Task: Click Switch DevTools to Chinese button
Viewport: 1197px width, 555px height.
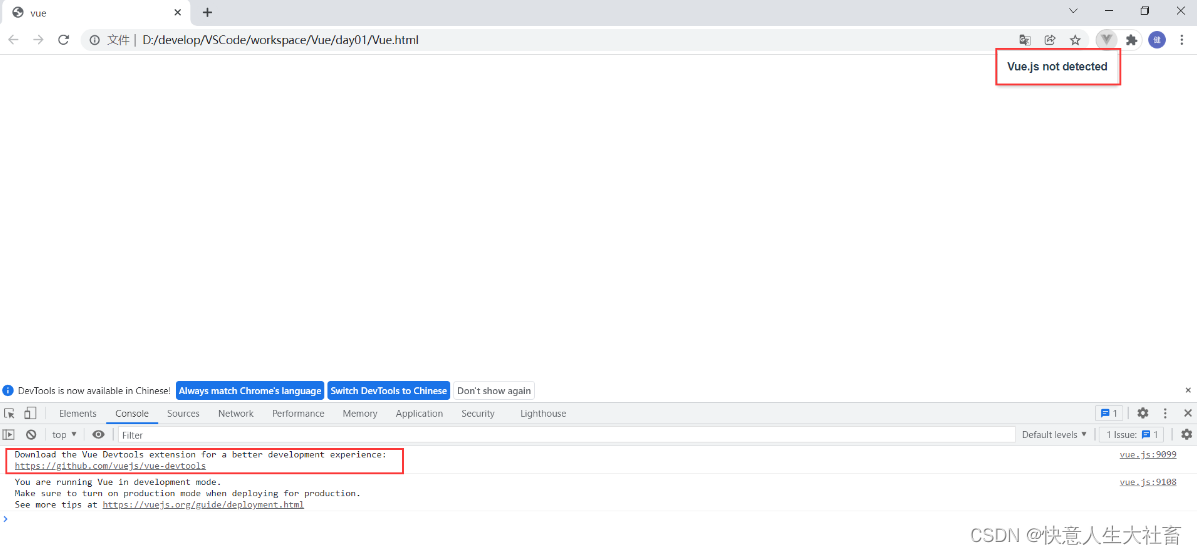Action: point(389,390)
